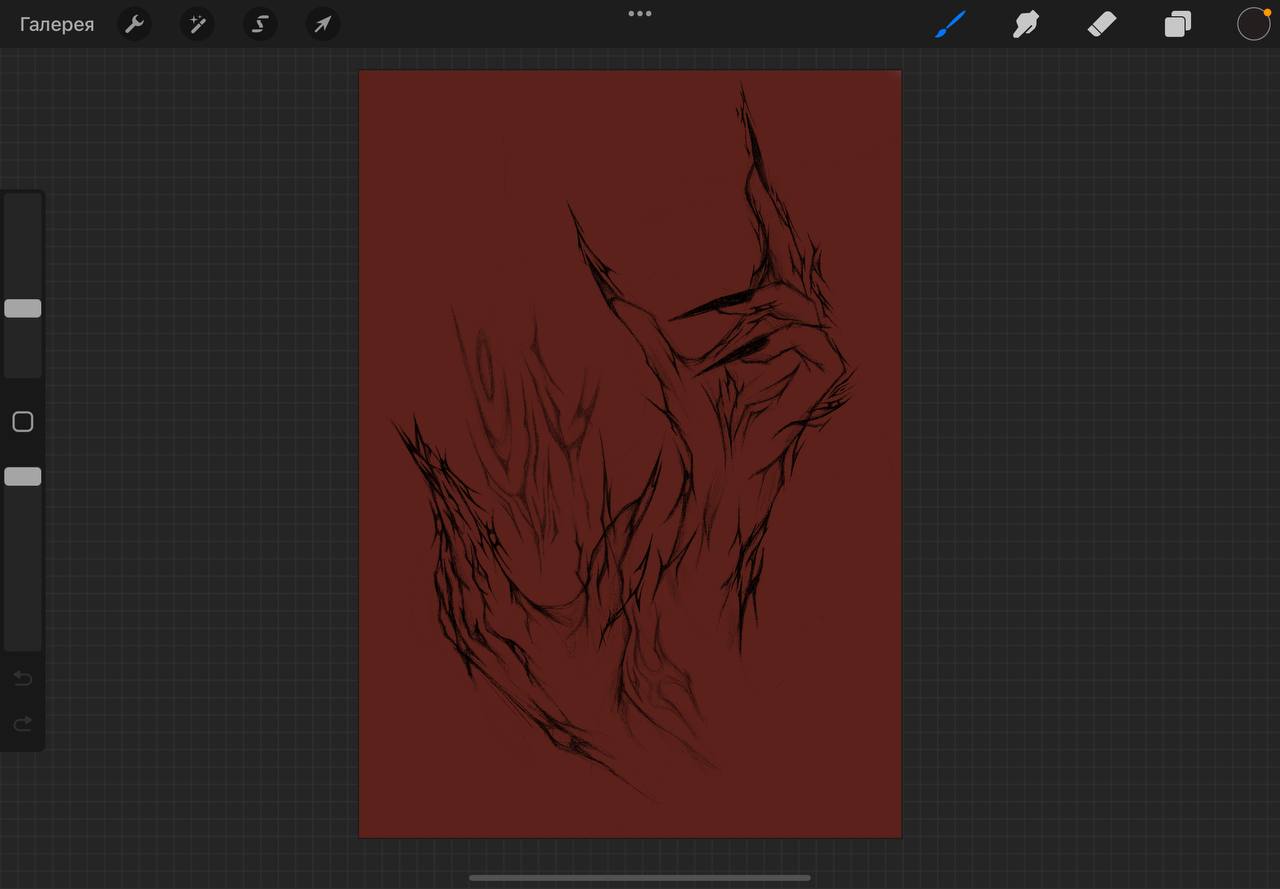
Task: Tap the home indicator bar at bottom
Action: click(640, 878)
